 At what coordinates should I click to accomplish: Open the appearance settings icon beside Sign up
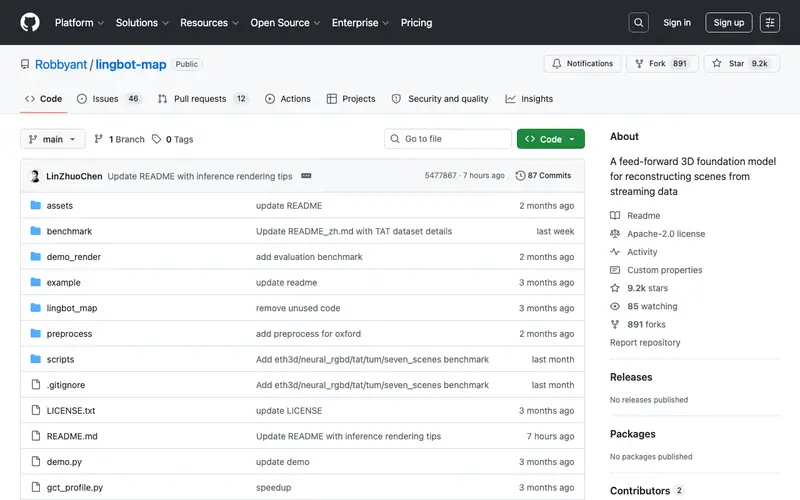(x=769, y=22)
